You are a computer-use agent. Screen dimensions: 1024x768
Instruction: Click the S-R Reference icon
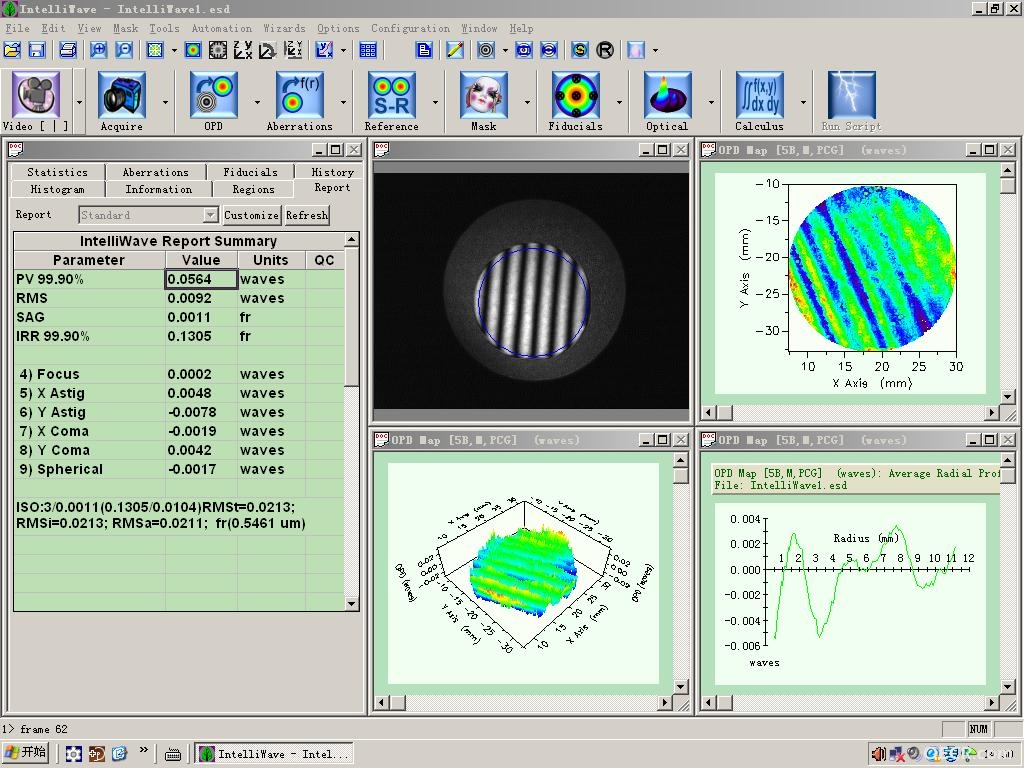coord(392,95)
